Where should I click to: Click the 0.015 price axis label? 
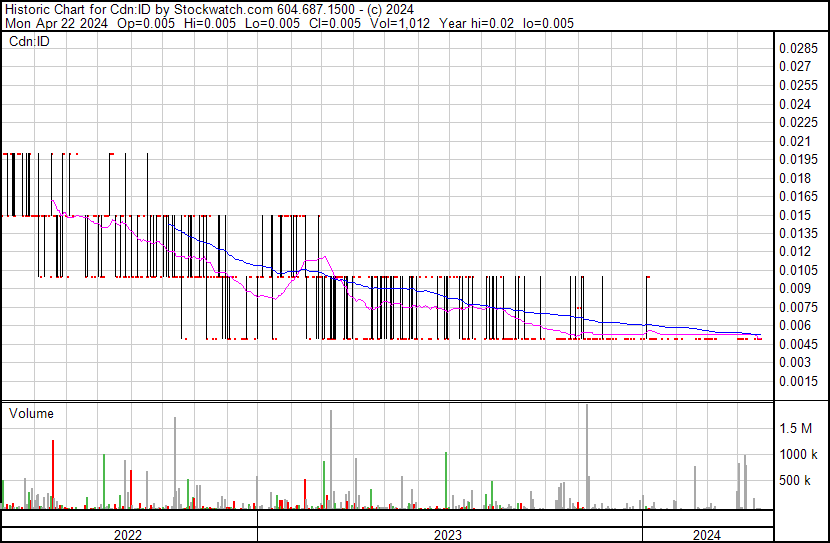coord(795,215)
